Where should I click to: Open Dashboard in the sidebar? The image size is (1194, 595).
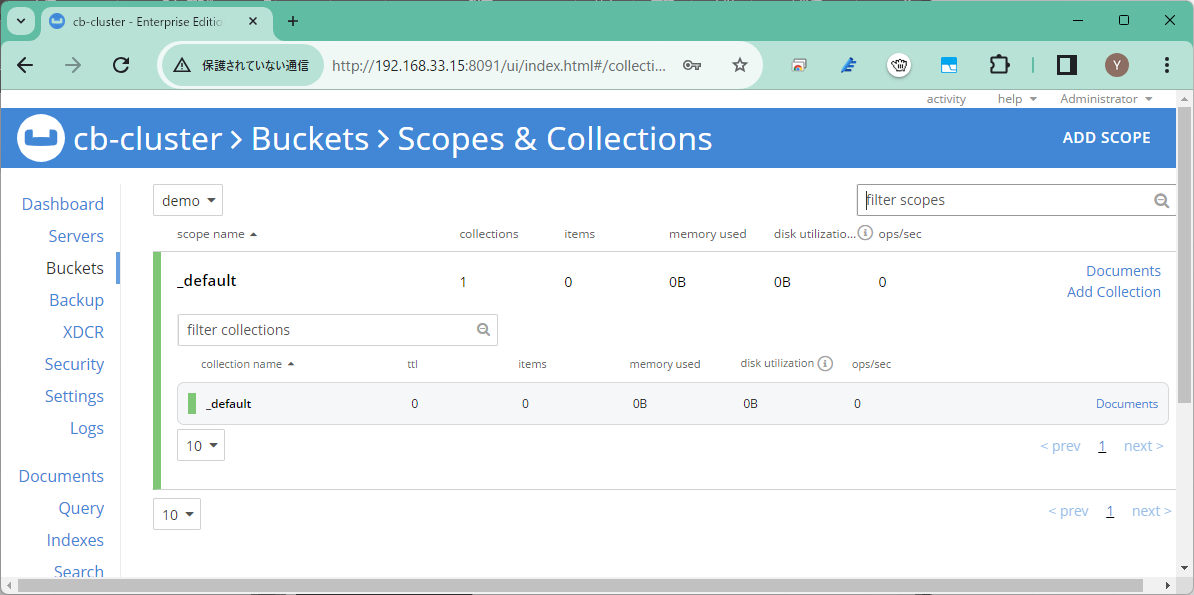[63, 204]
